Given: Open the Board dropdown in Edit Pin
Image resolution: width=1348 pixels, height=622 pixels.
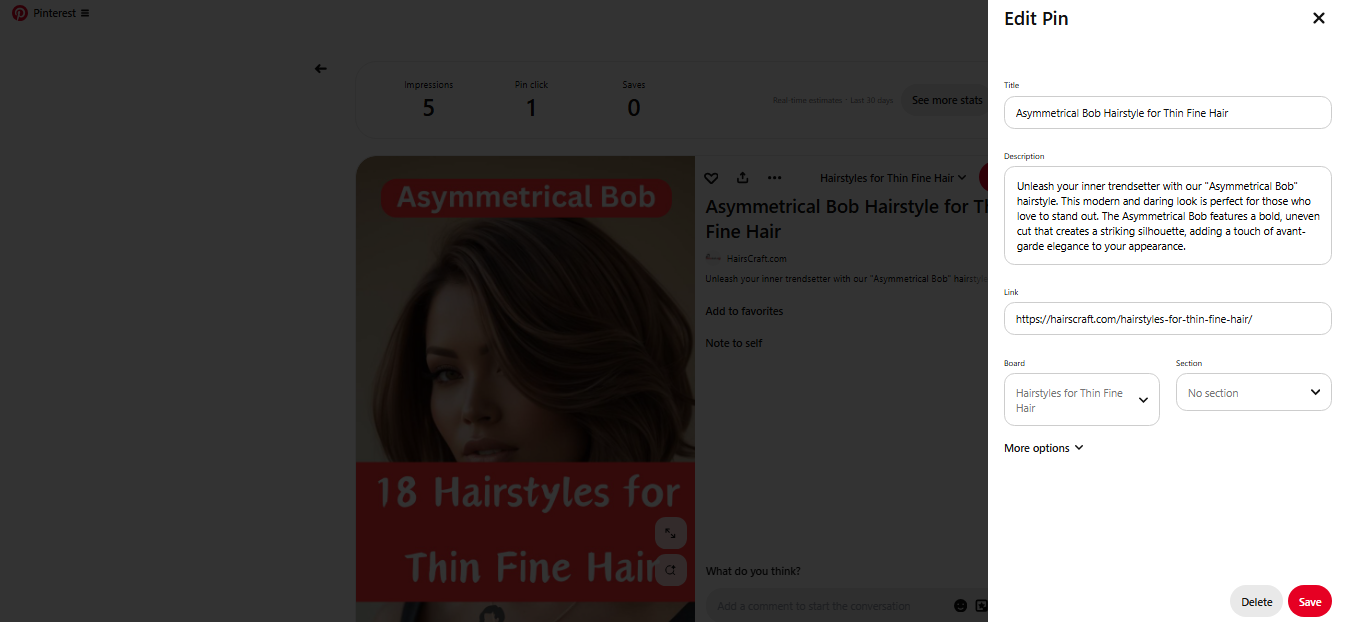Looking at the screenshot, I should [x=1082, y=400].
